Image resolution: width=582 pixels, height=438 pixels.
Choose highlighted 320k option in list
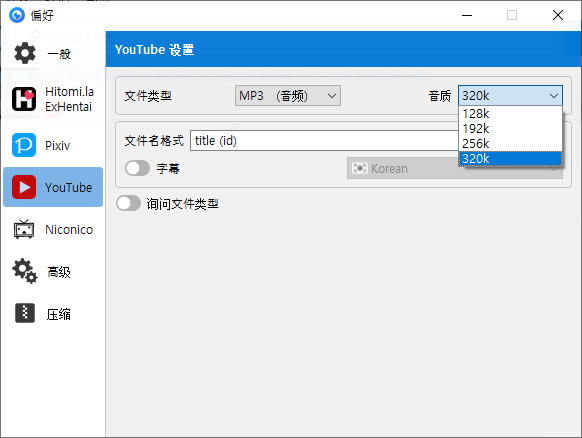[x=510, y=158]
